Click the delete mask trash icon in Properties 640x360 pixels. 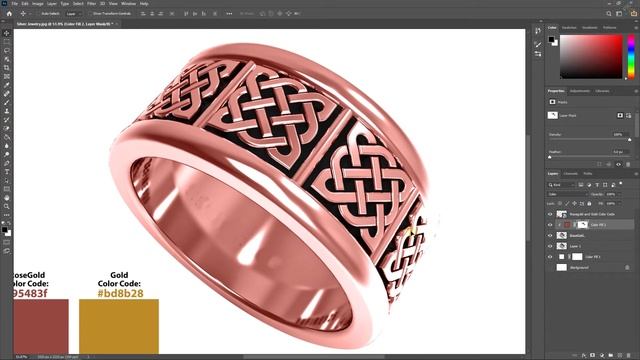tap(628, 164)
